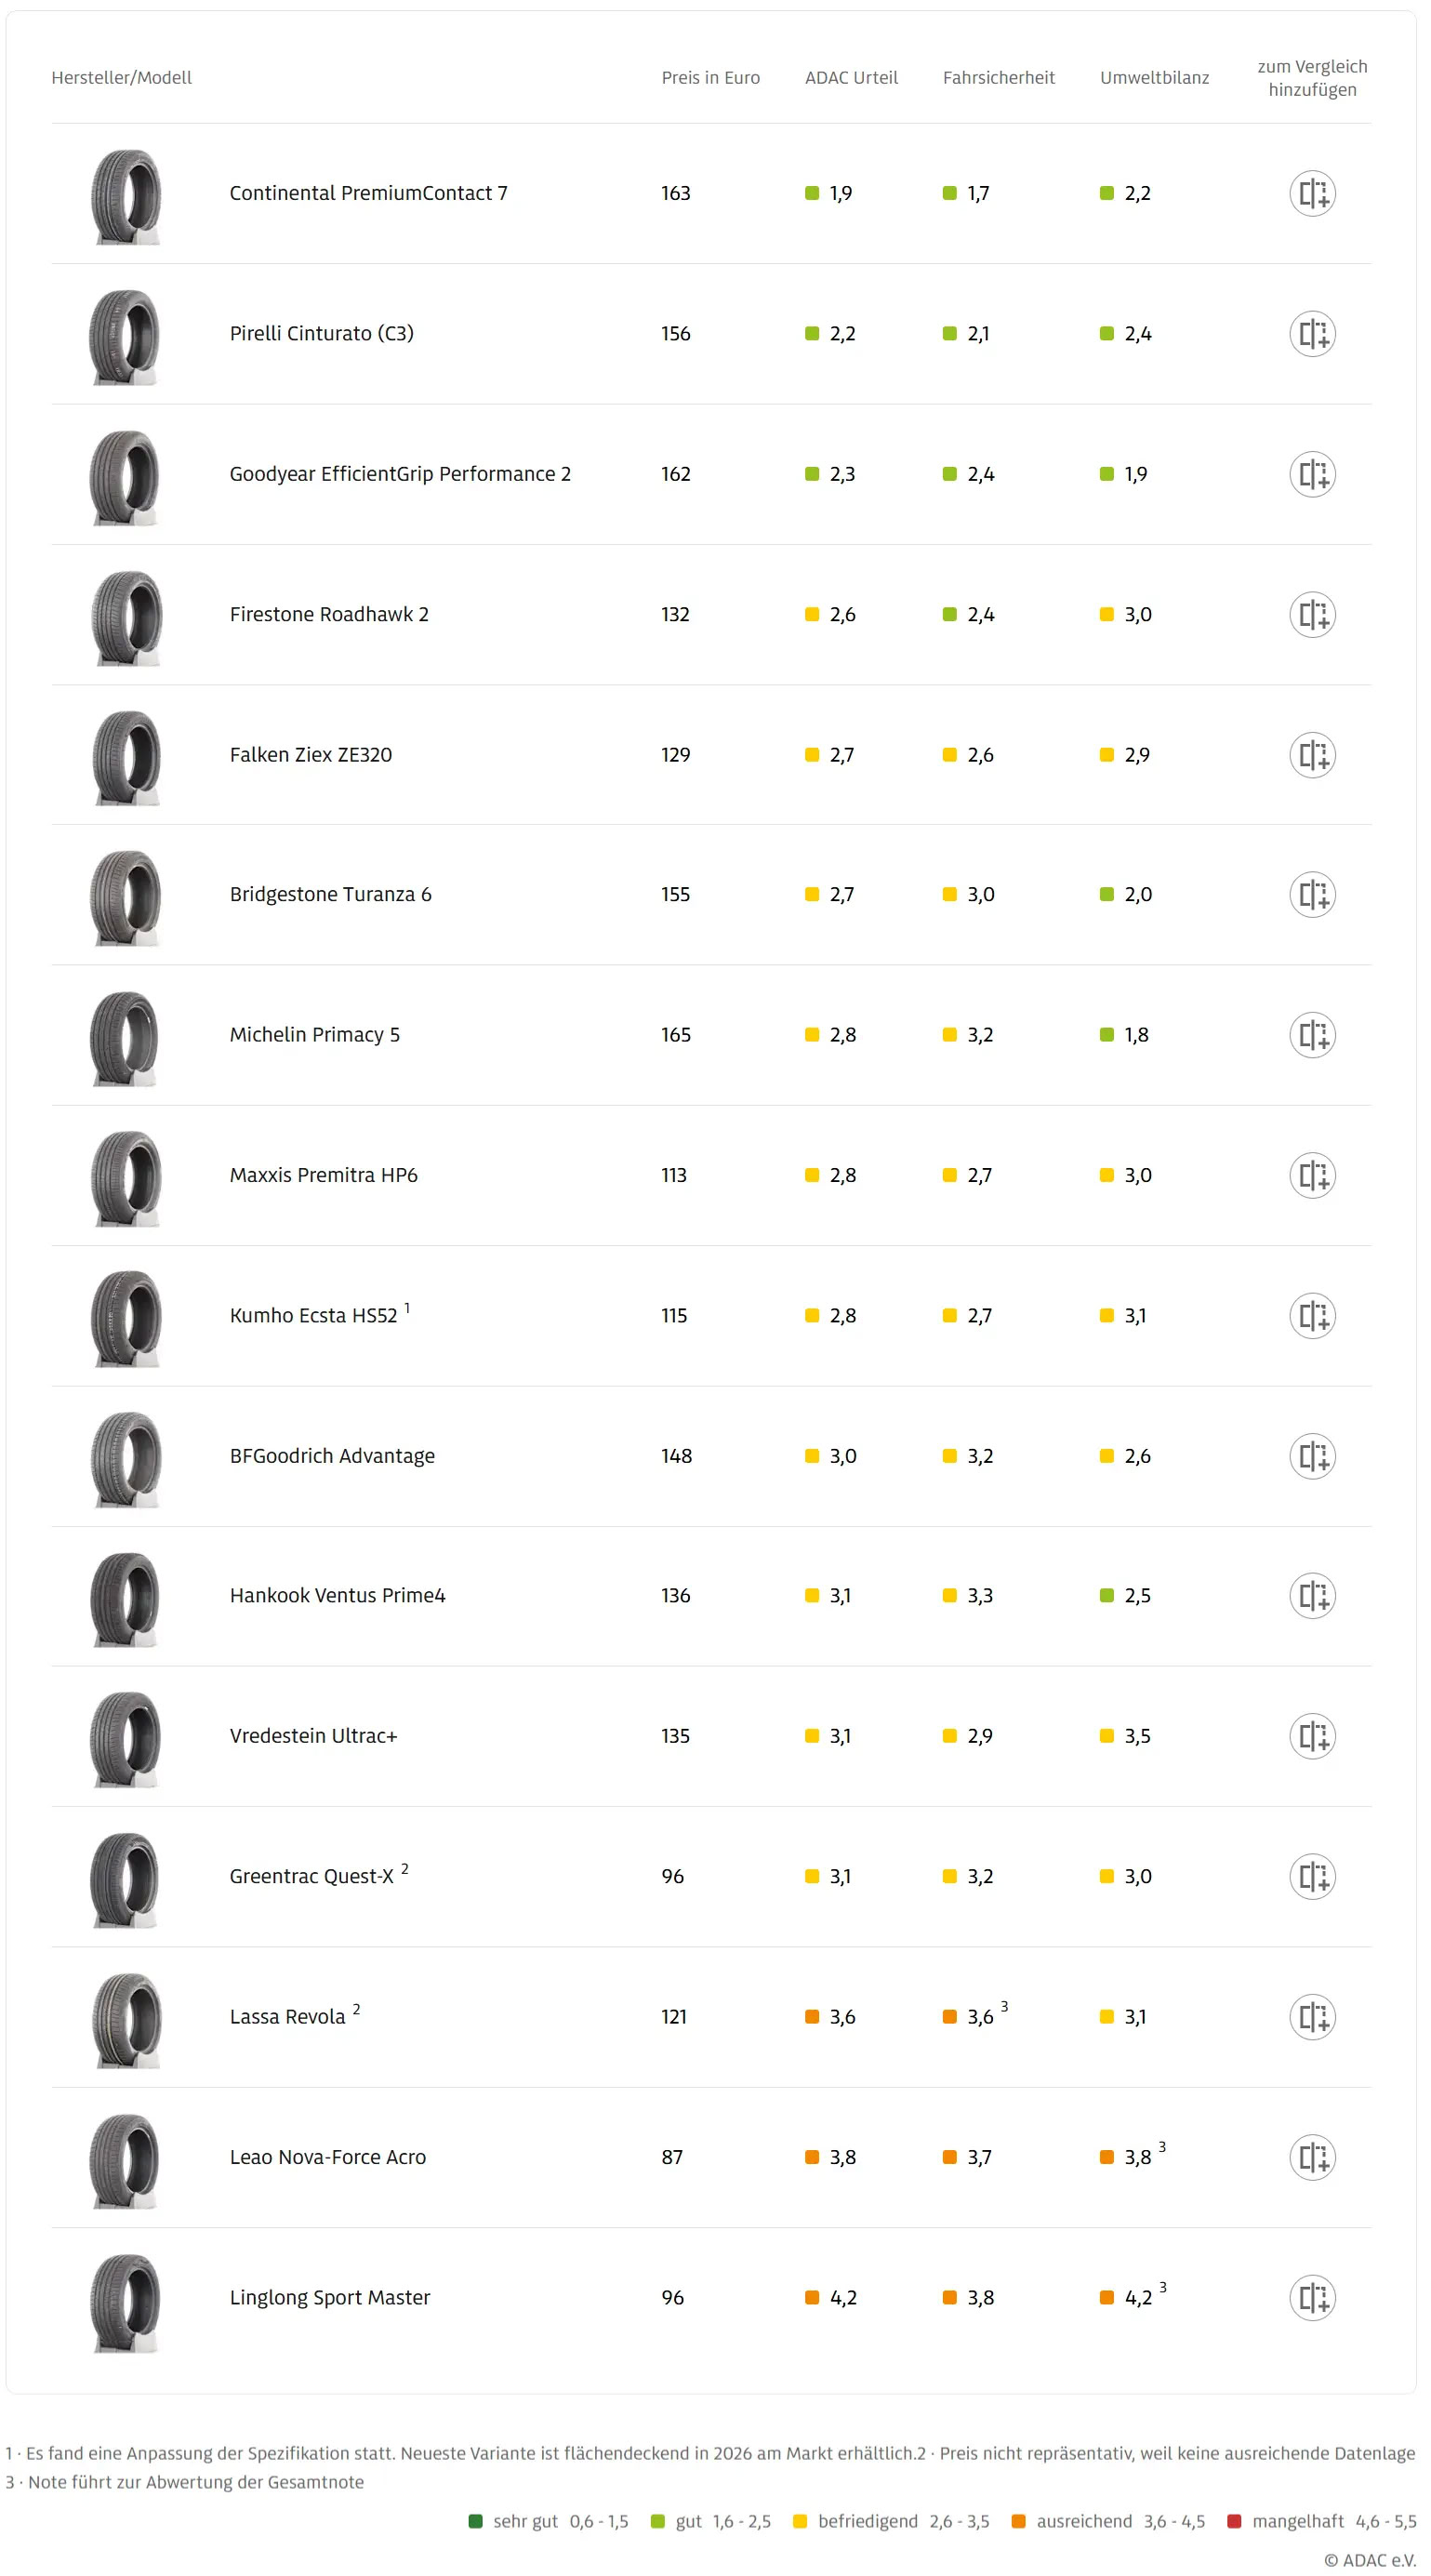Image resolution: width=1431 pixels, height=2576 pixels.
Task: Click compare icon for Michelin Primacy 5
Action: click(x=1311, y=1034)
